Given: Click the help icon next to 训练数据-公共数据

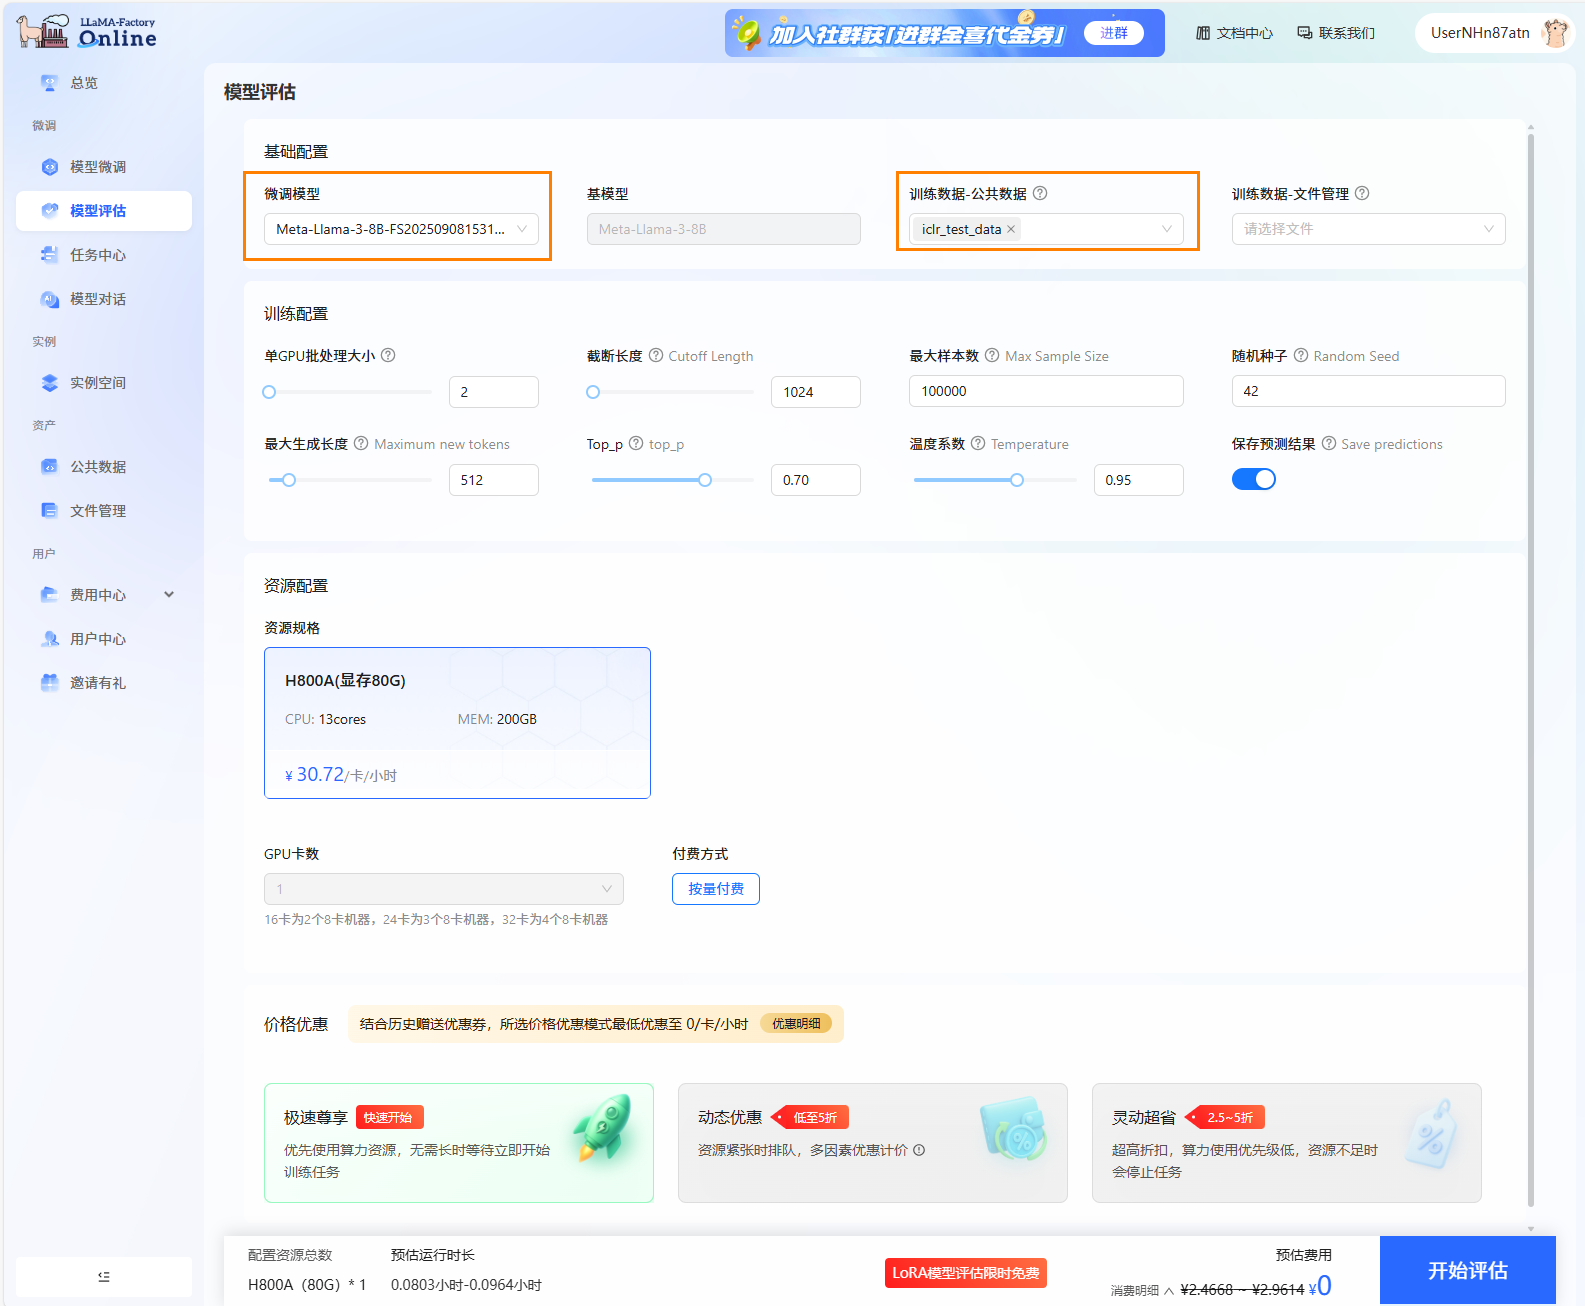Looking at the screenshot, I should point(1040,193).
